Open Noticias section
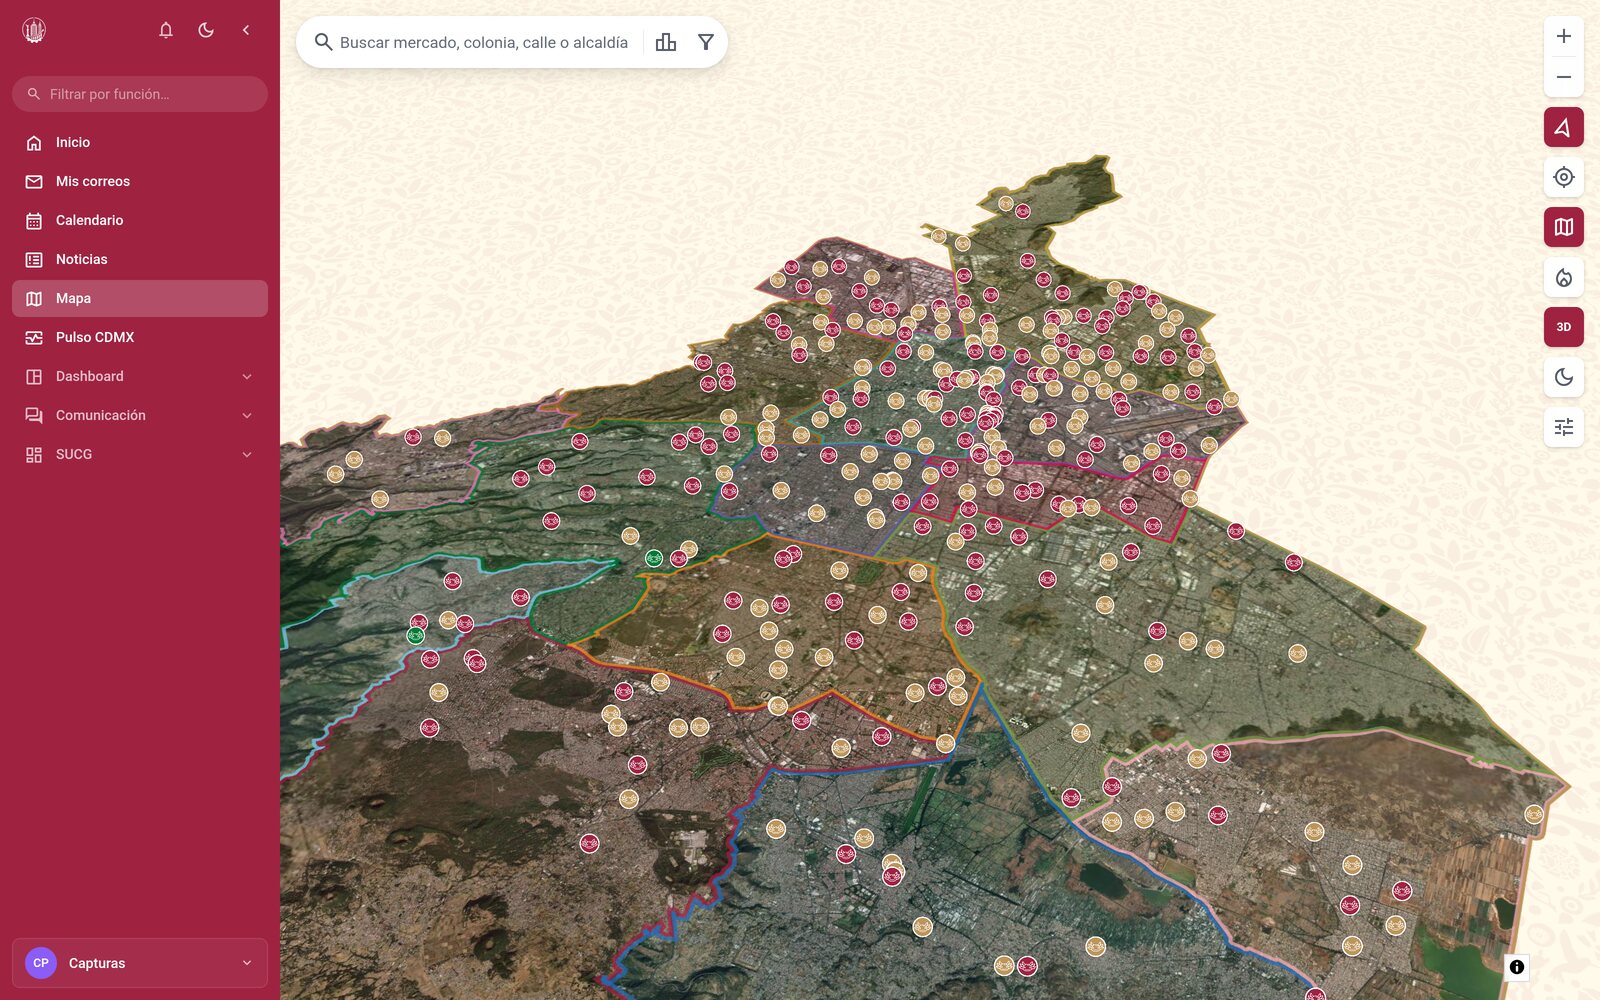The width and height of the screenshot is (1600, 1000). 140,259
